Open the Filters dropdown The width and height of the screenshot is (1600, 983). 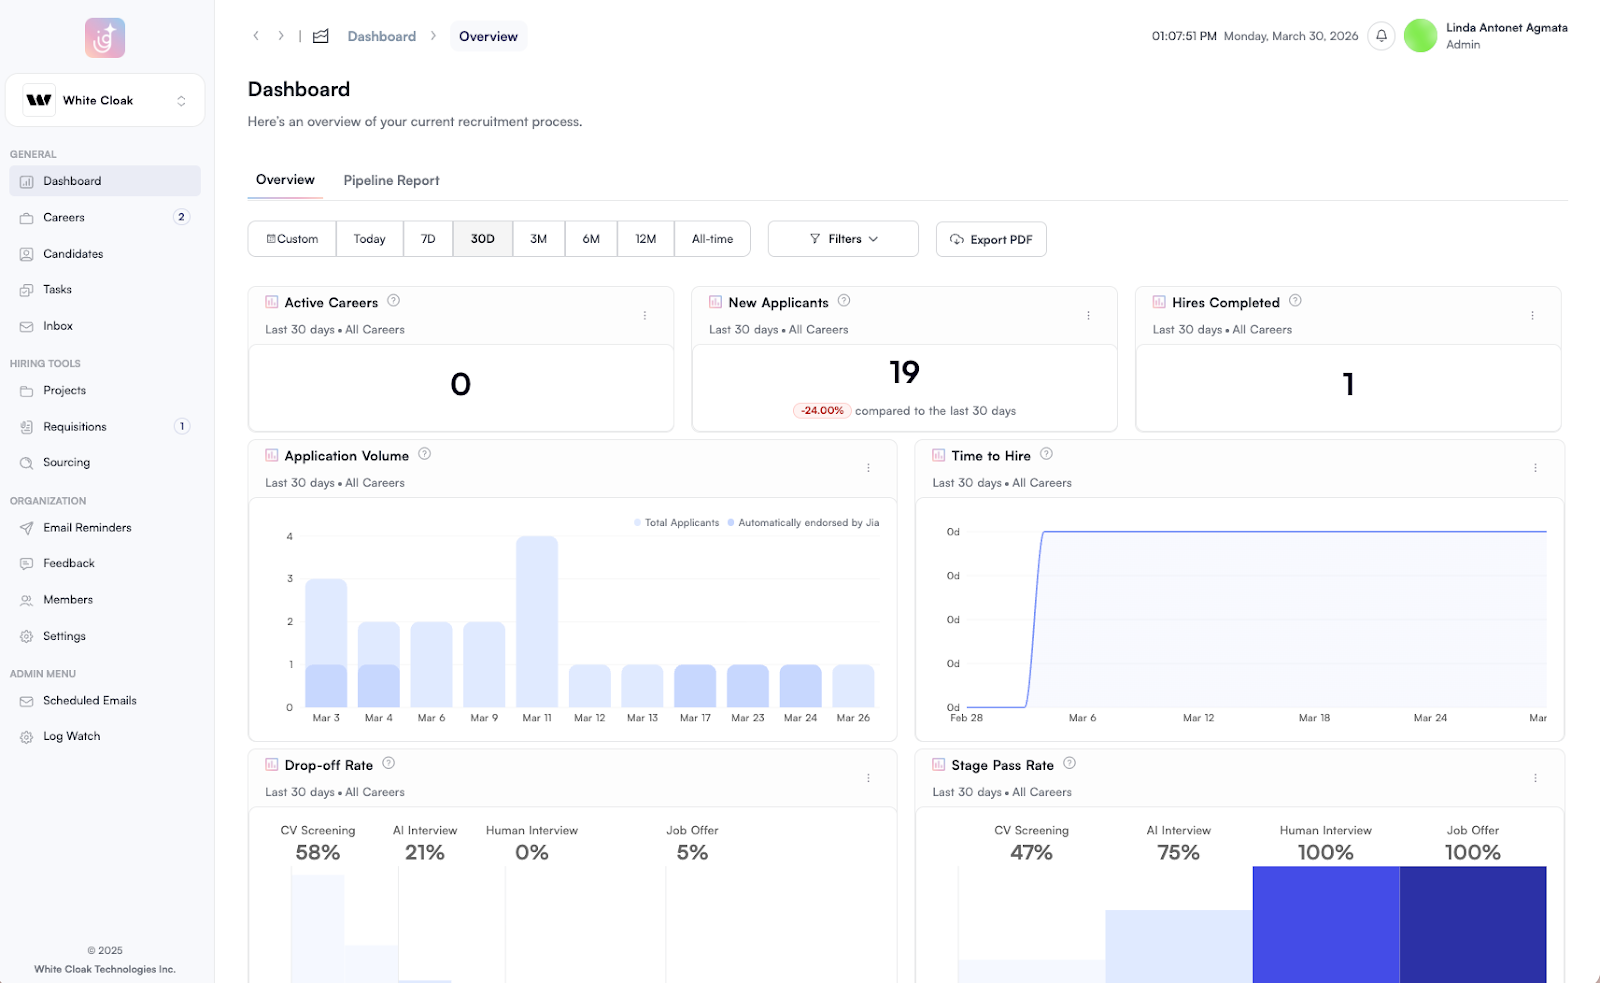843,238
